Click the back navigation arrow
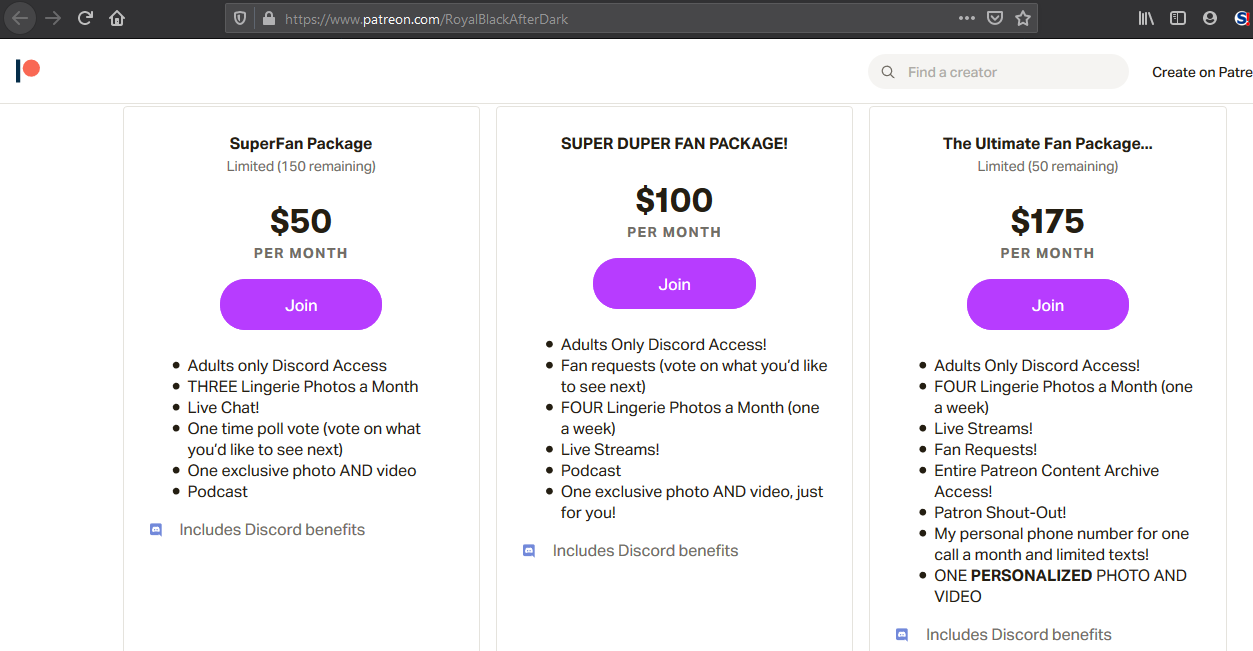The height and width of the screenshot is (651, 1253). (20, 18)
